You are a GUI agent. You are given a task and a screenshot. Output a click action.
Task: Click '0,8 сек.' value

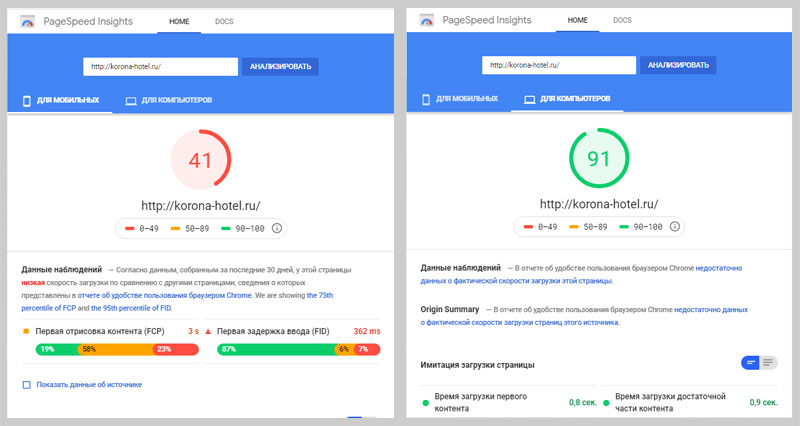pyautogui.click(x=583, y=403)
